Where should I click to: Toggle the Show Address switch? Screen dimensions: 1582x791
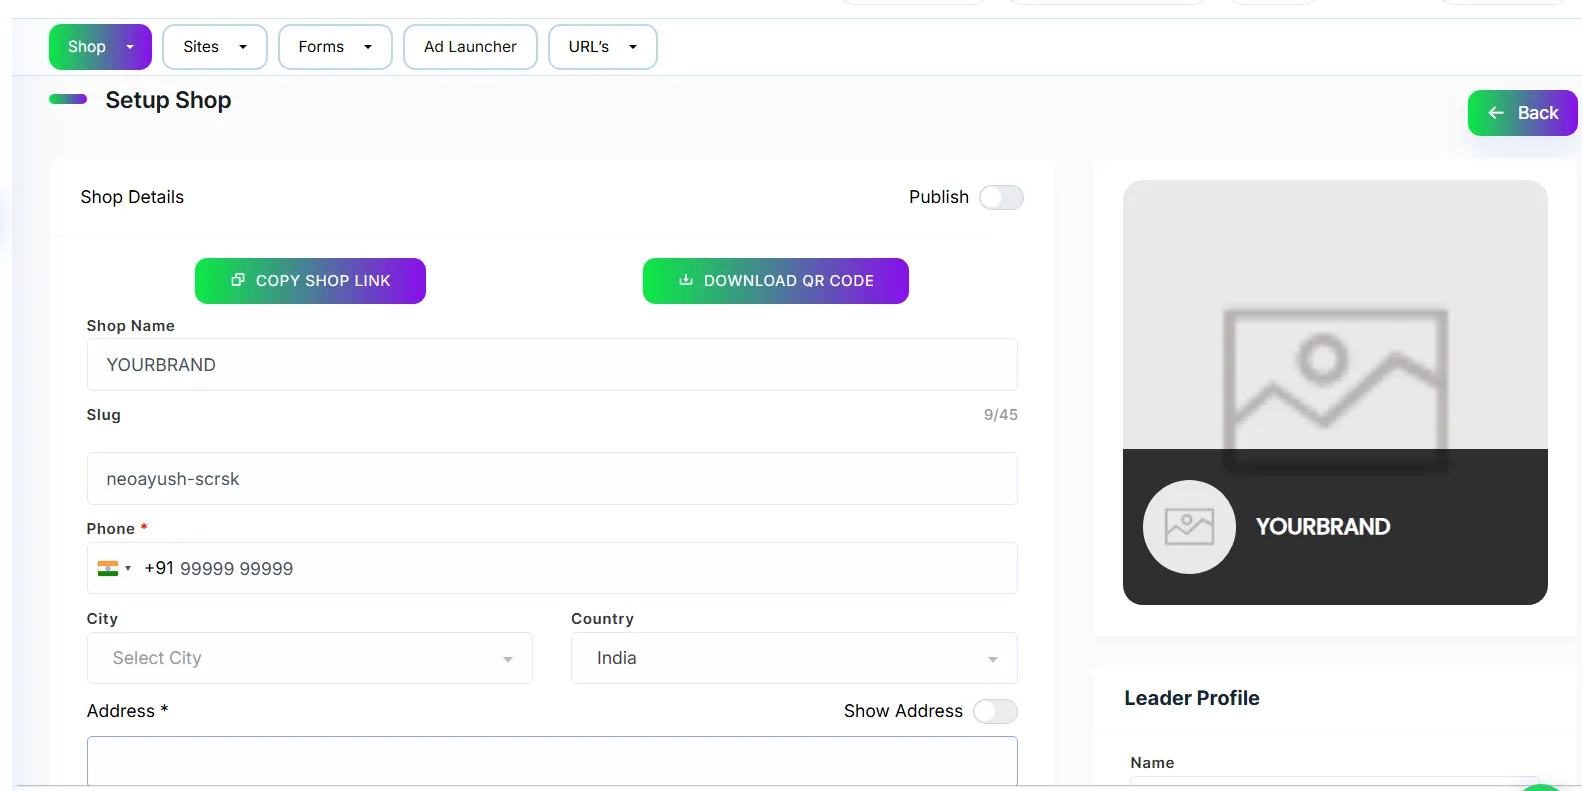coord(995,711)
